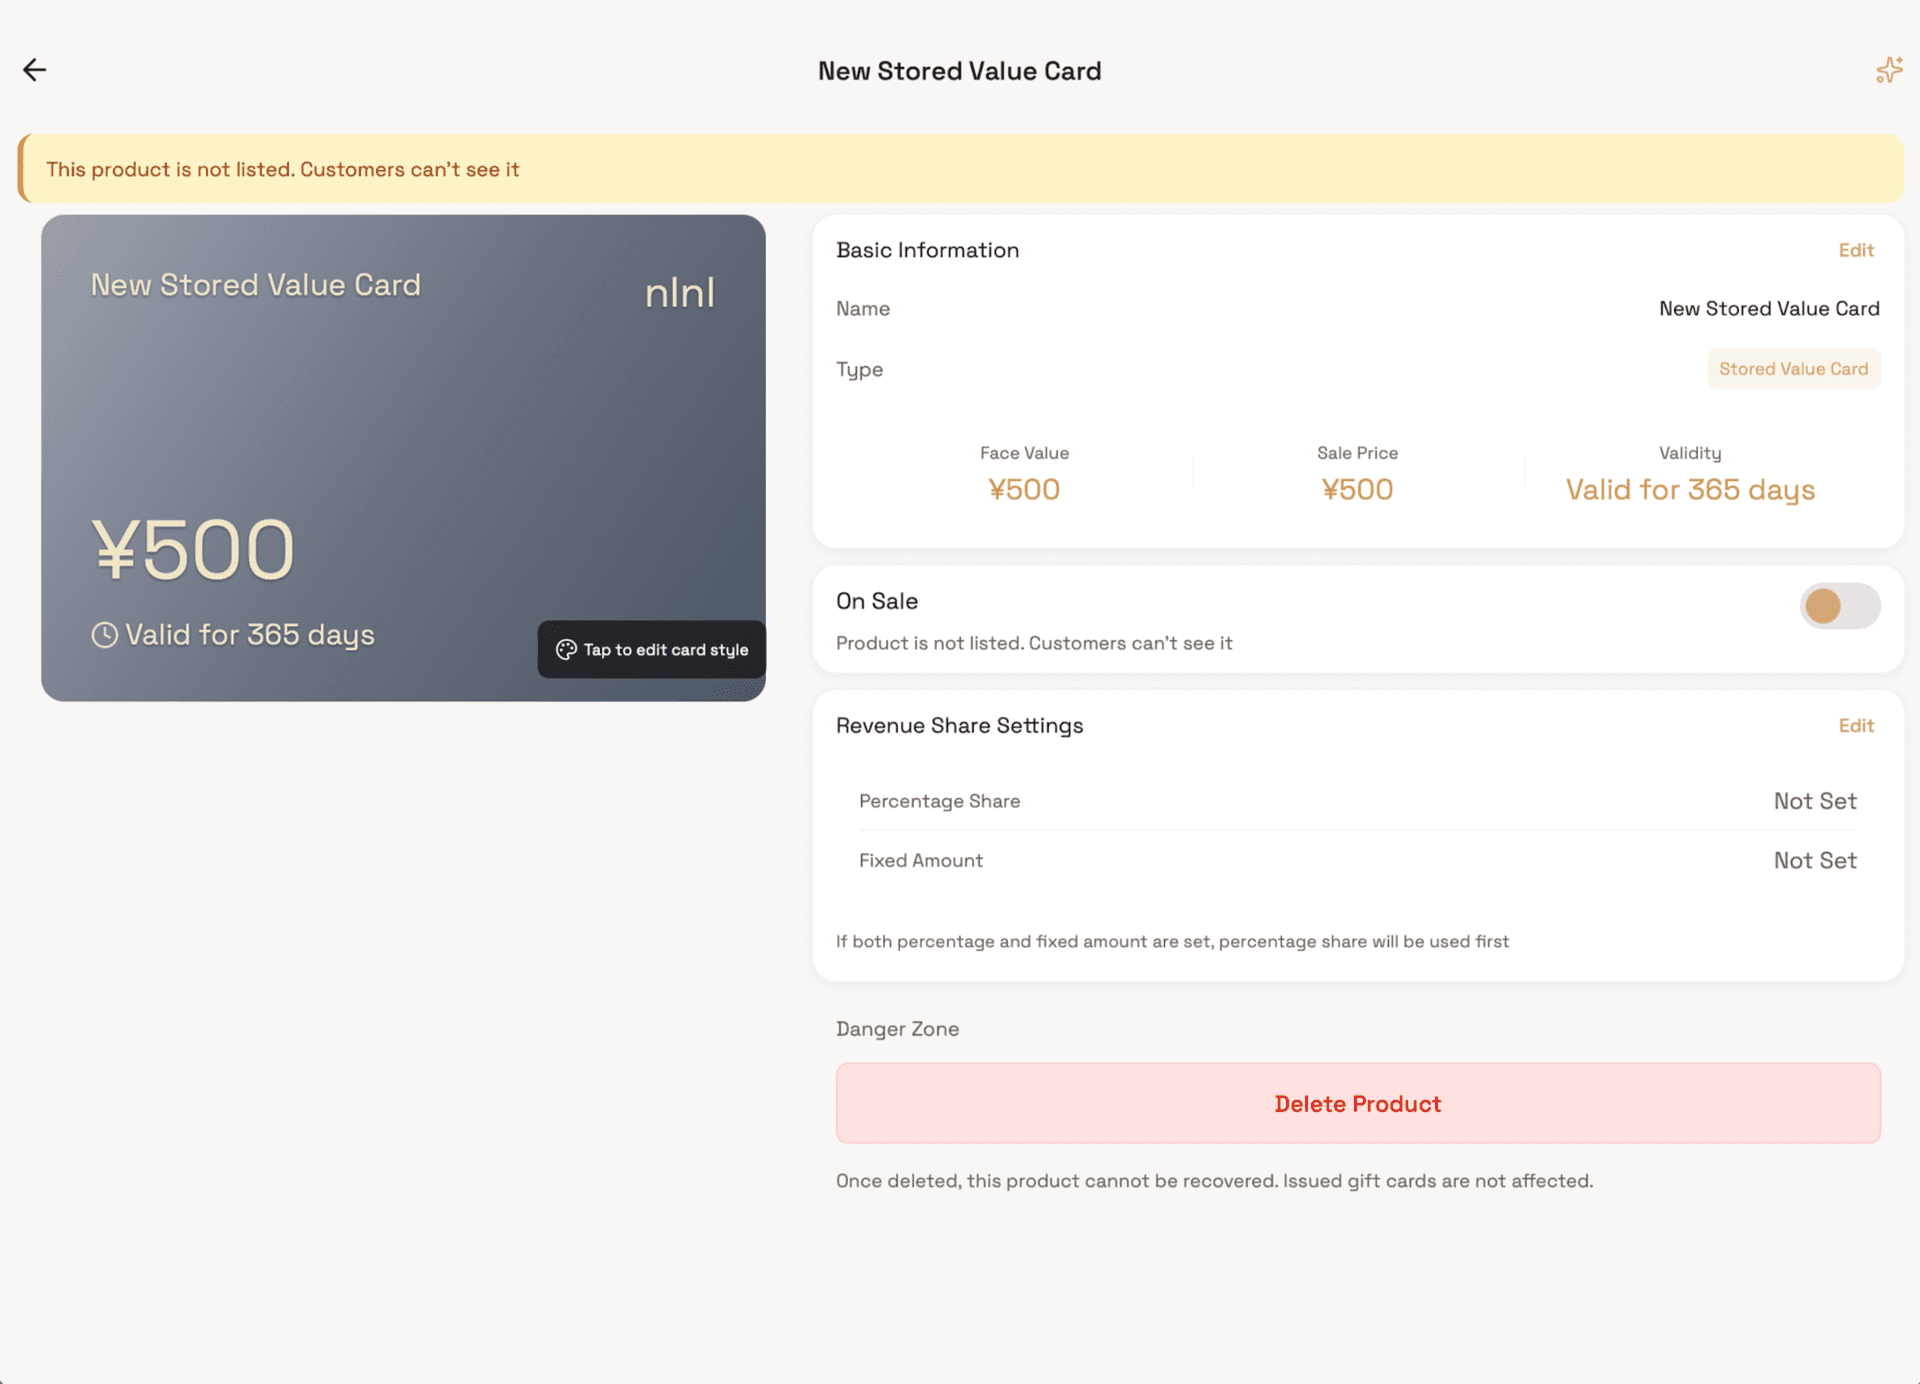Enable the On Sale toggle

coord(1838,606)
